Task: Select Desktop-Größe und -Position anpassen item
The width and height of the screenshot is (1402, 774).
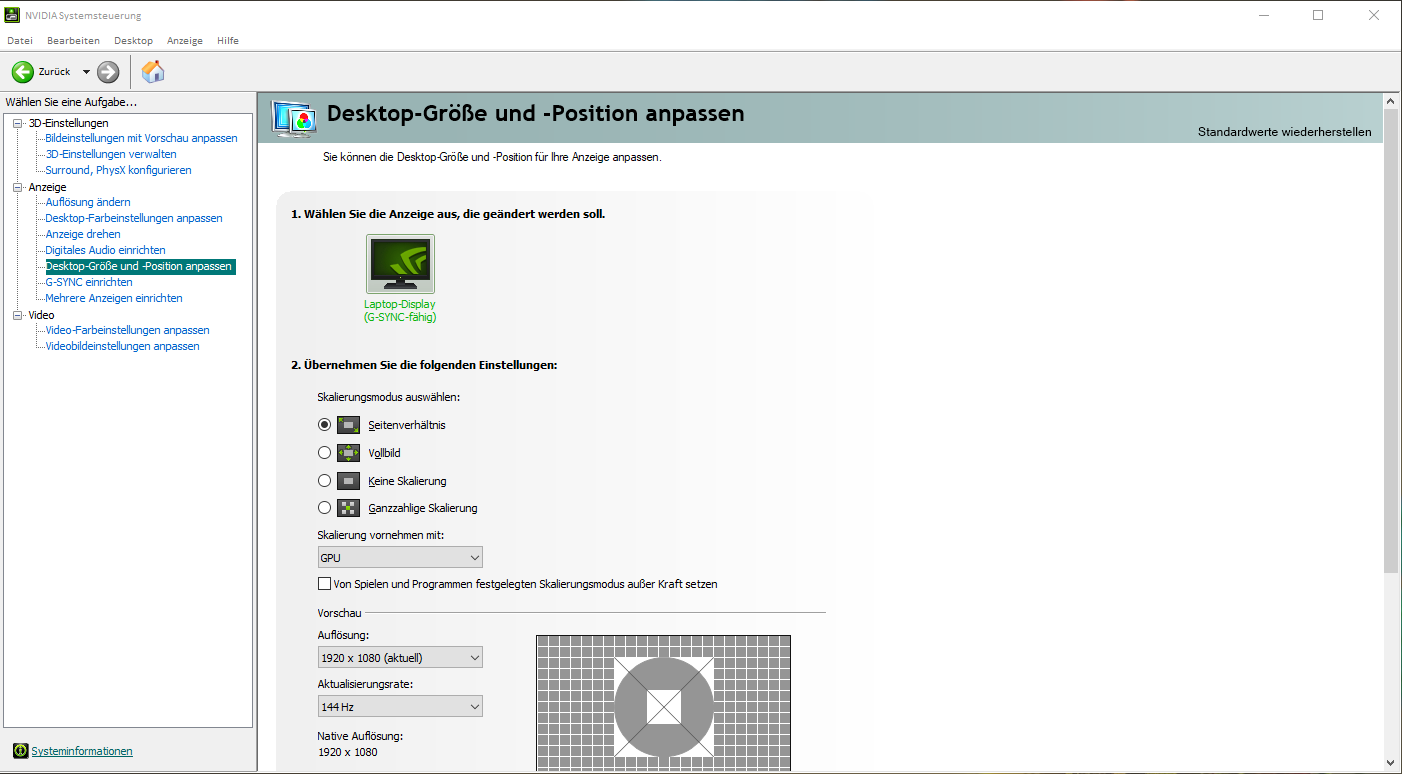Action: coord(140,266)
